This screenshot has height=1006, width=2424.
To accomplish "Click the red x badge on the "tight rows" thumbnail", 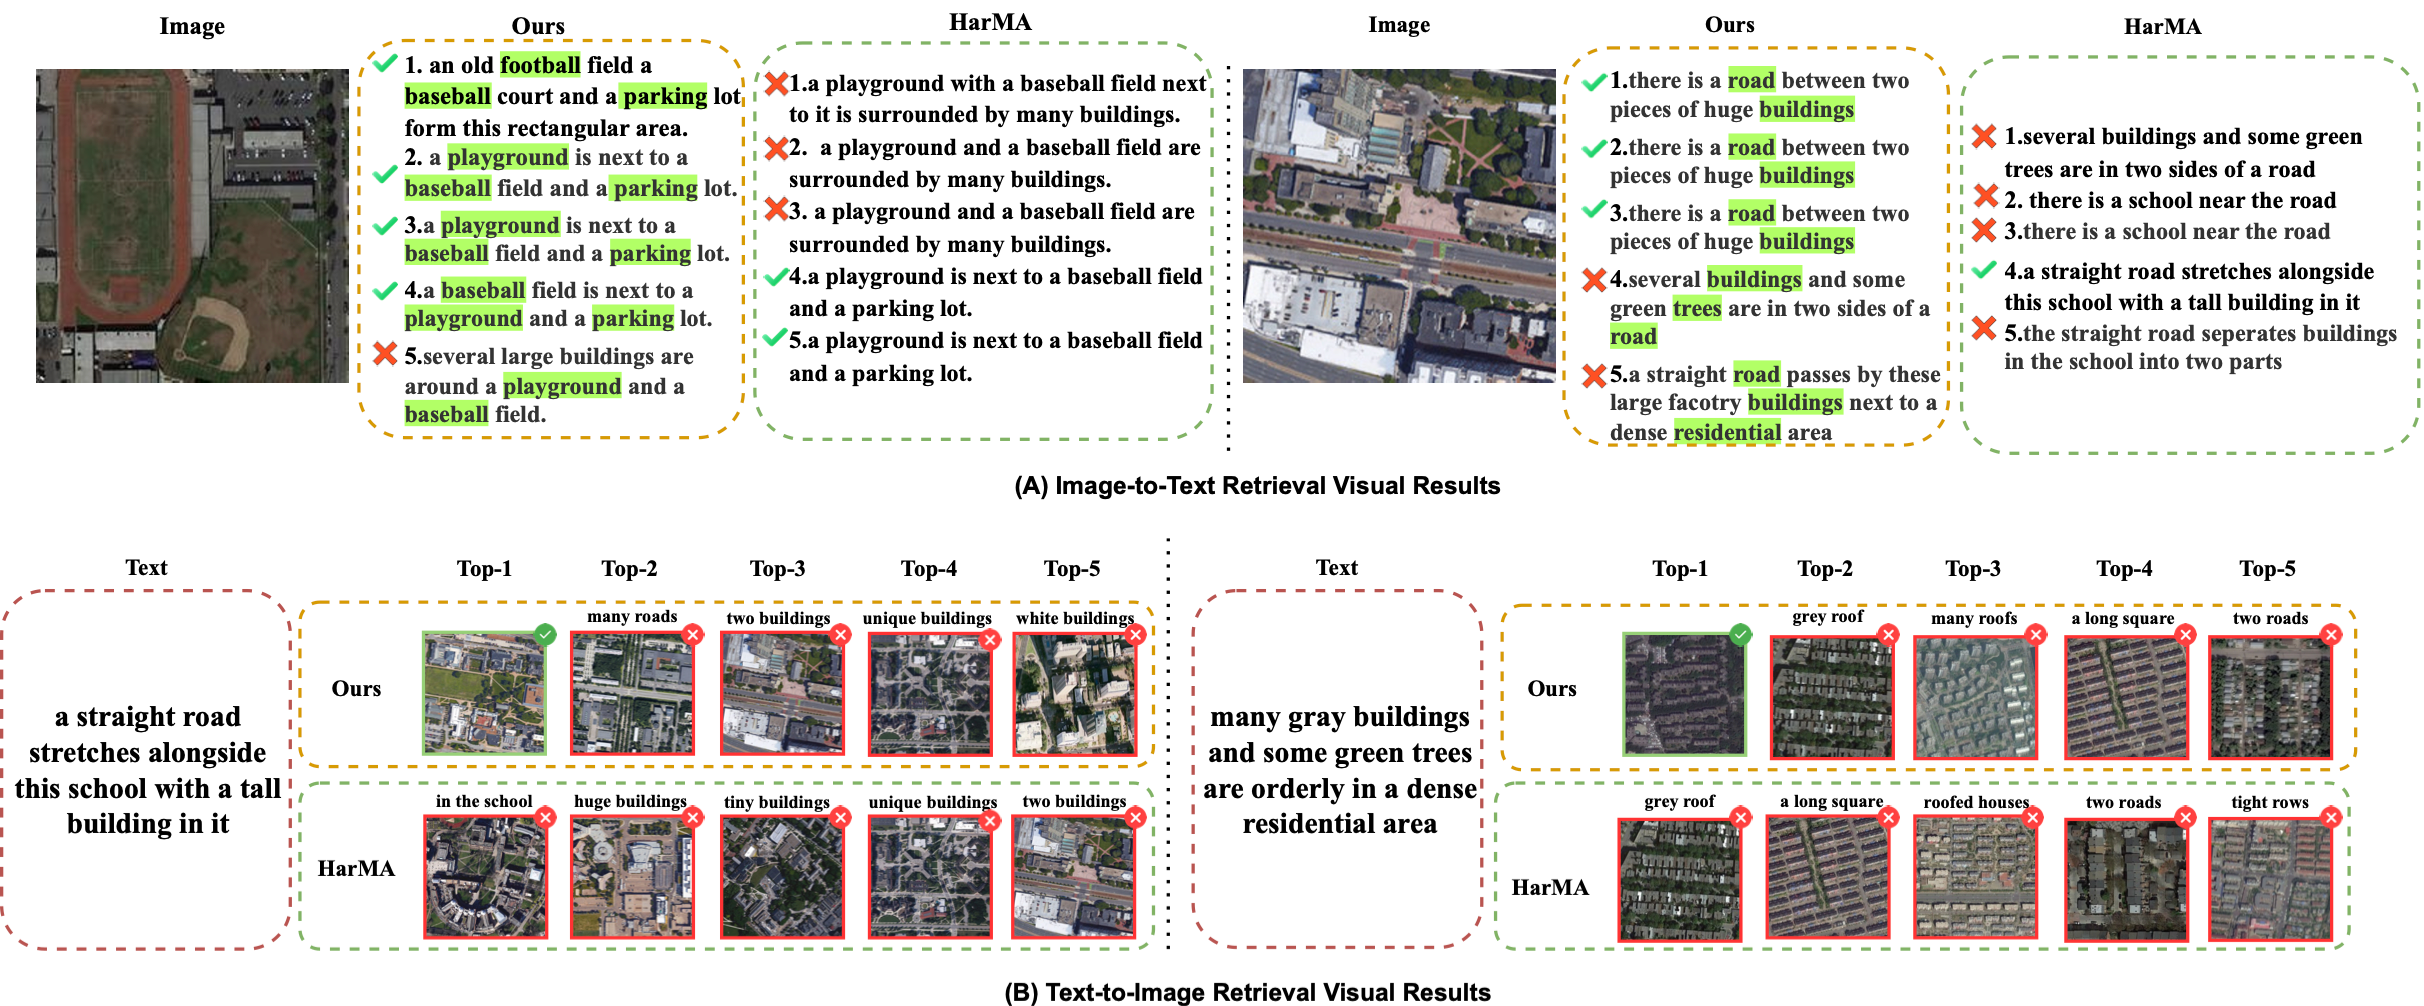I will coord(2331,818).
